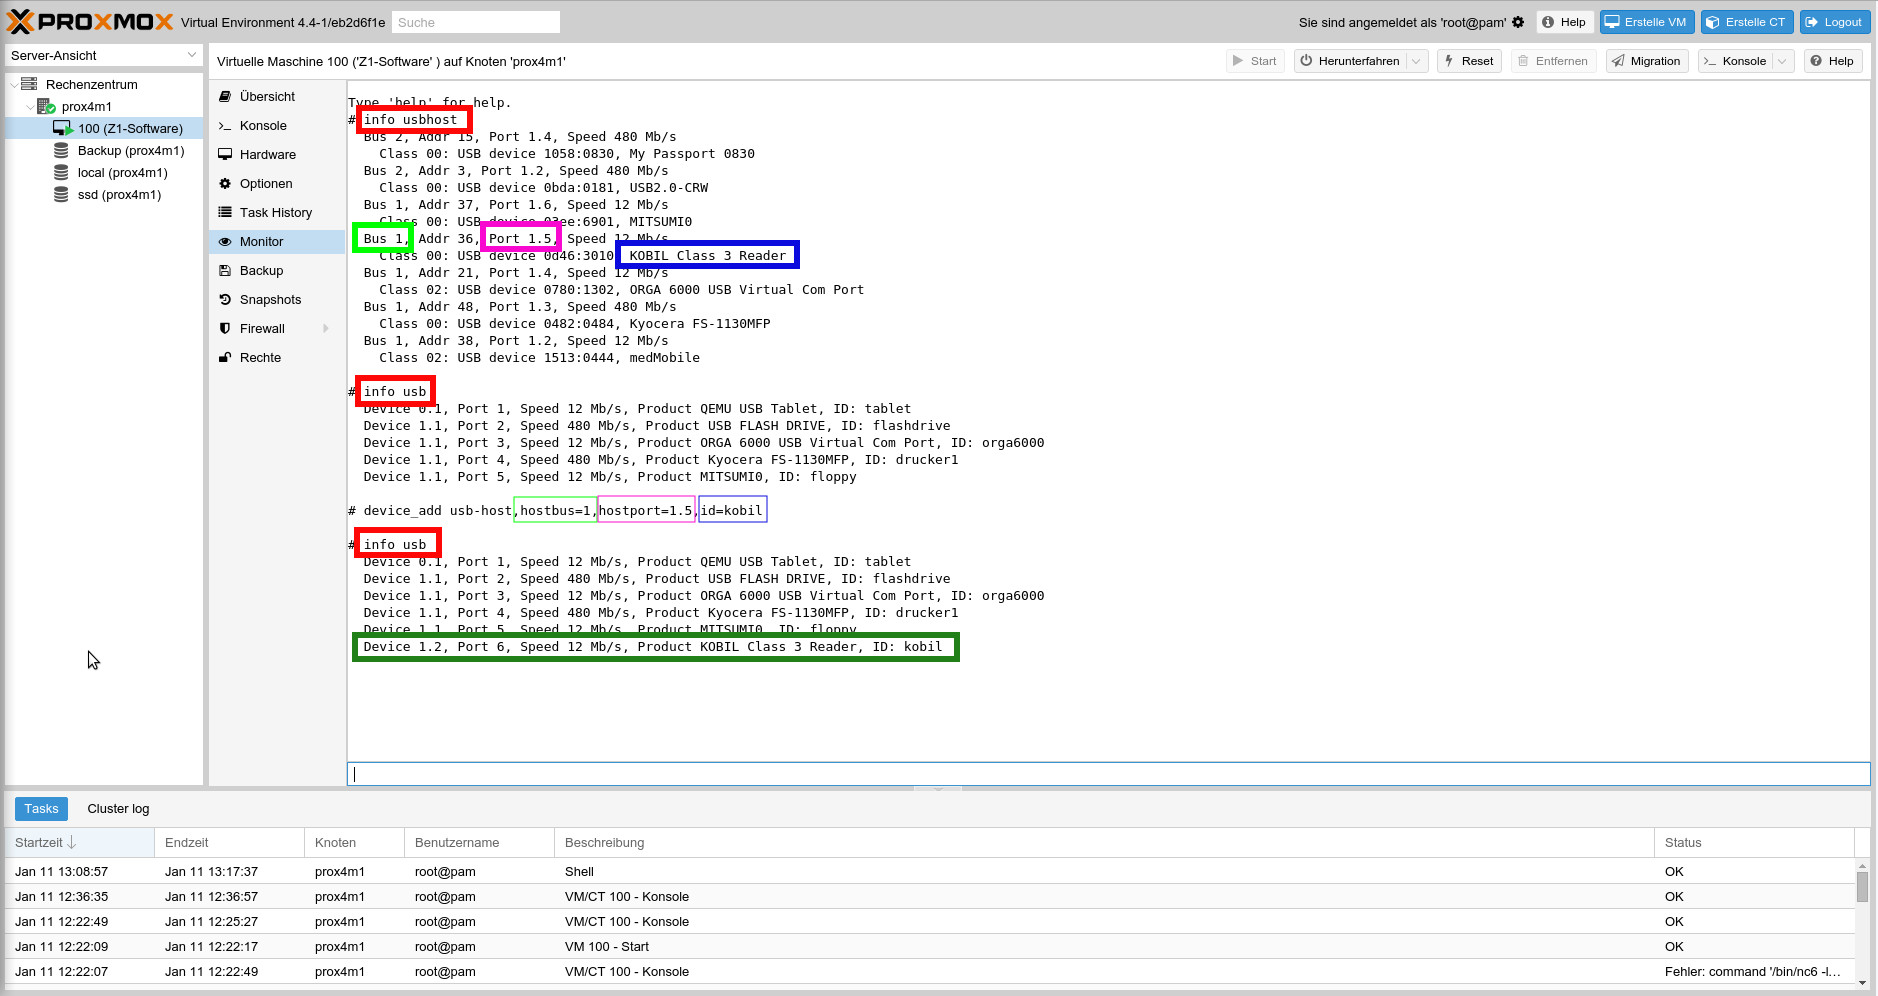
Task: Switch to the Cluster log tab
Action: (118, 809)
